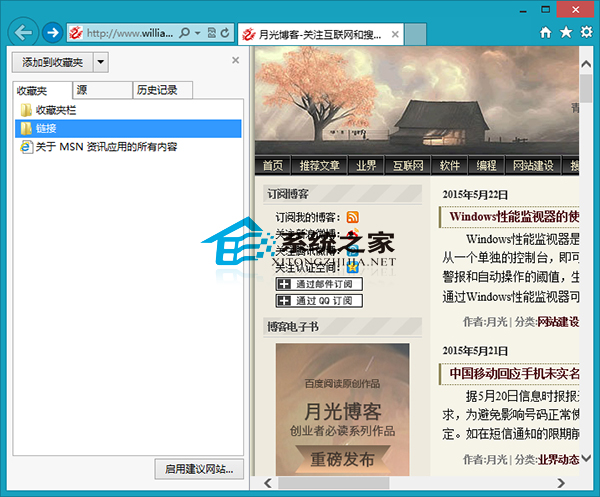Toggle the compatibility view icon

212,33
